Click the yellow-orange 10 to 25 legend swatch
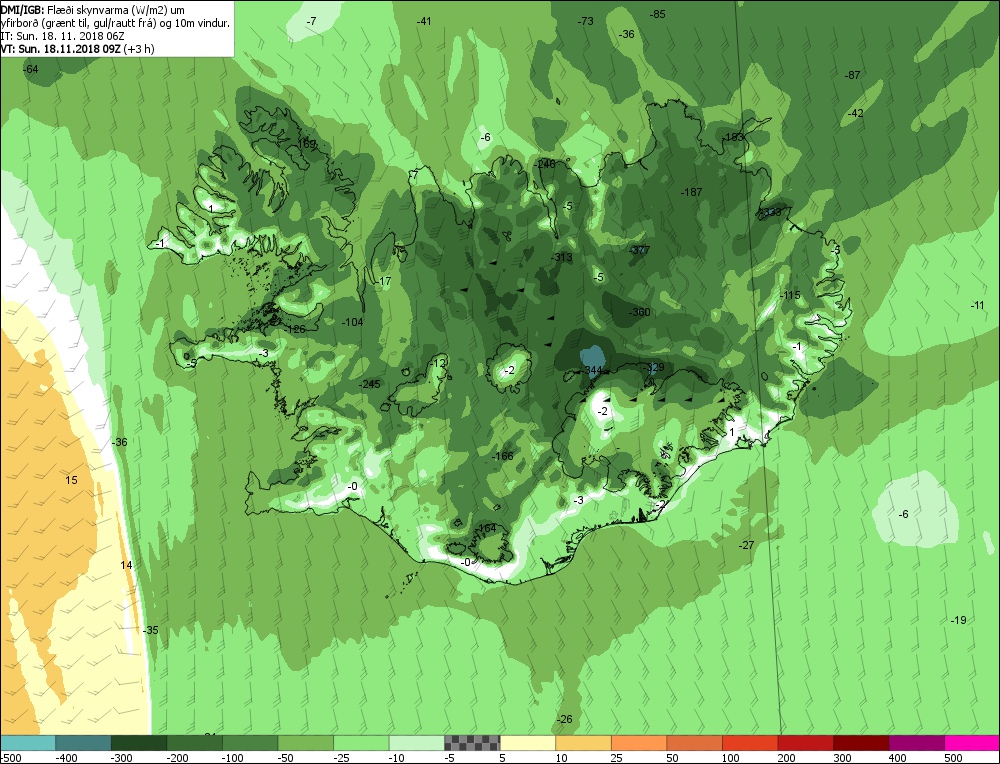 [x=583, y=743]
